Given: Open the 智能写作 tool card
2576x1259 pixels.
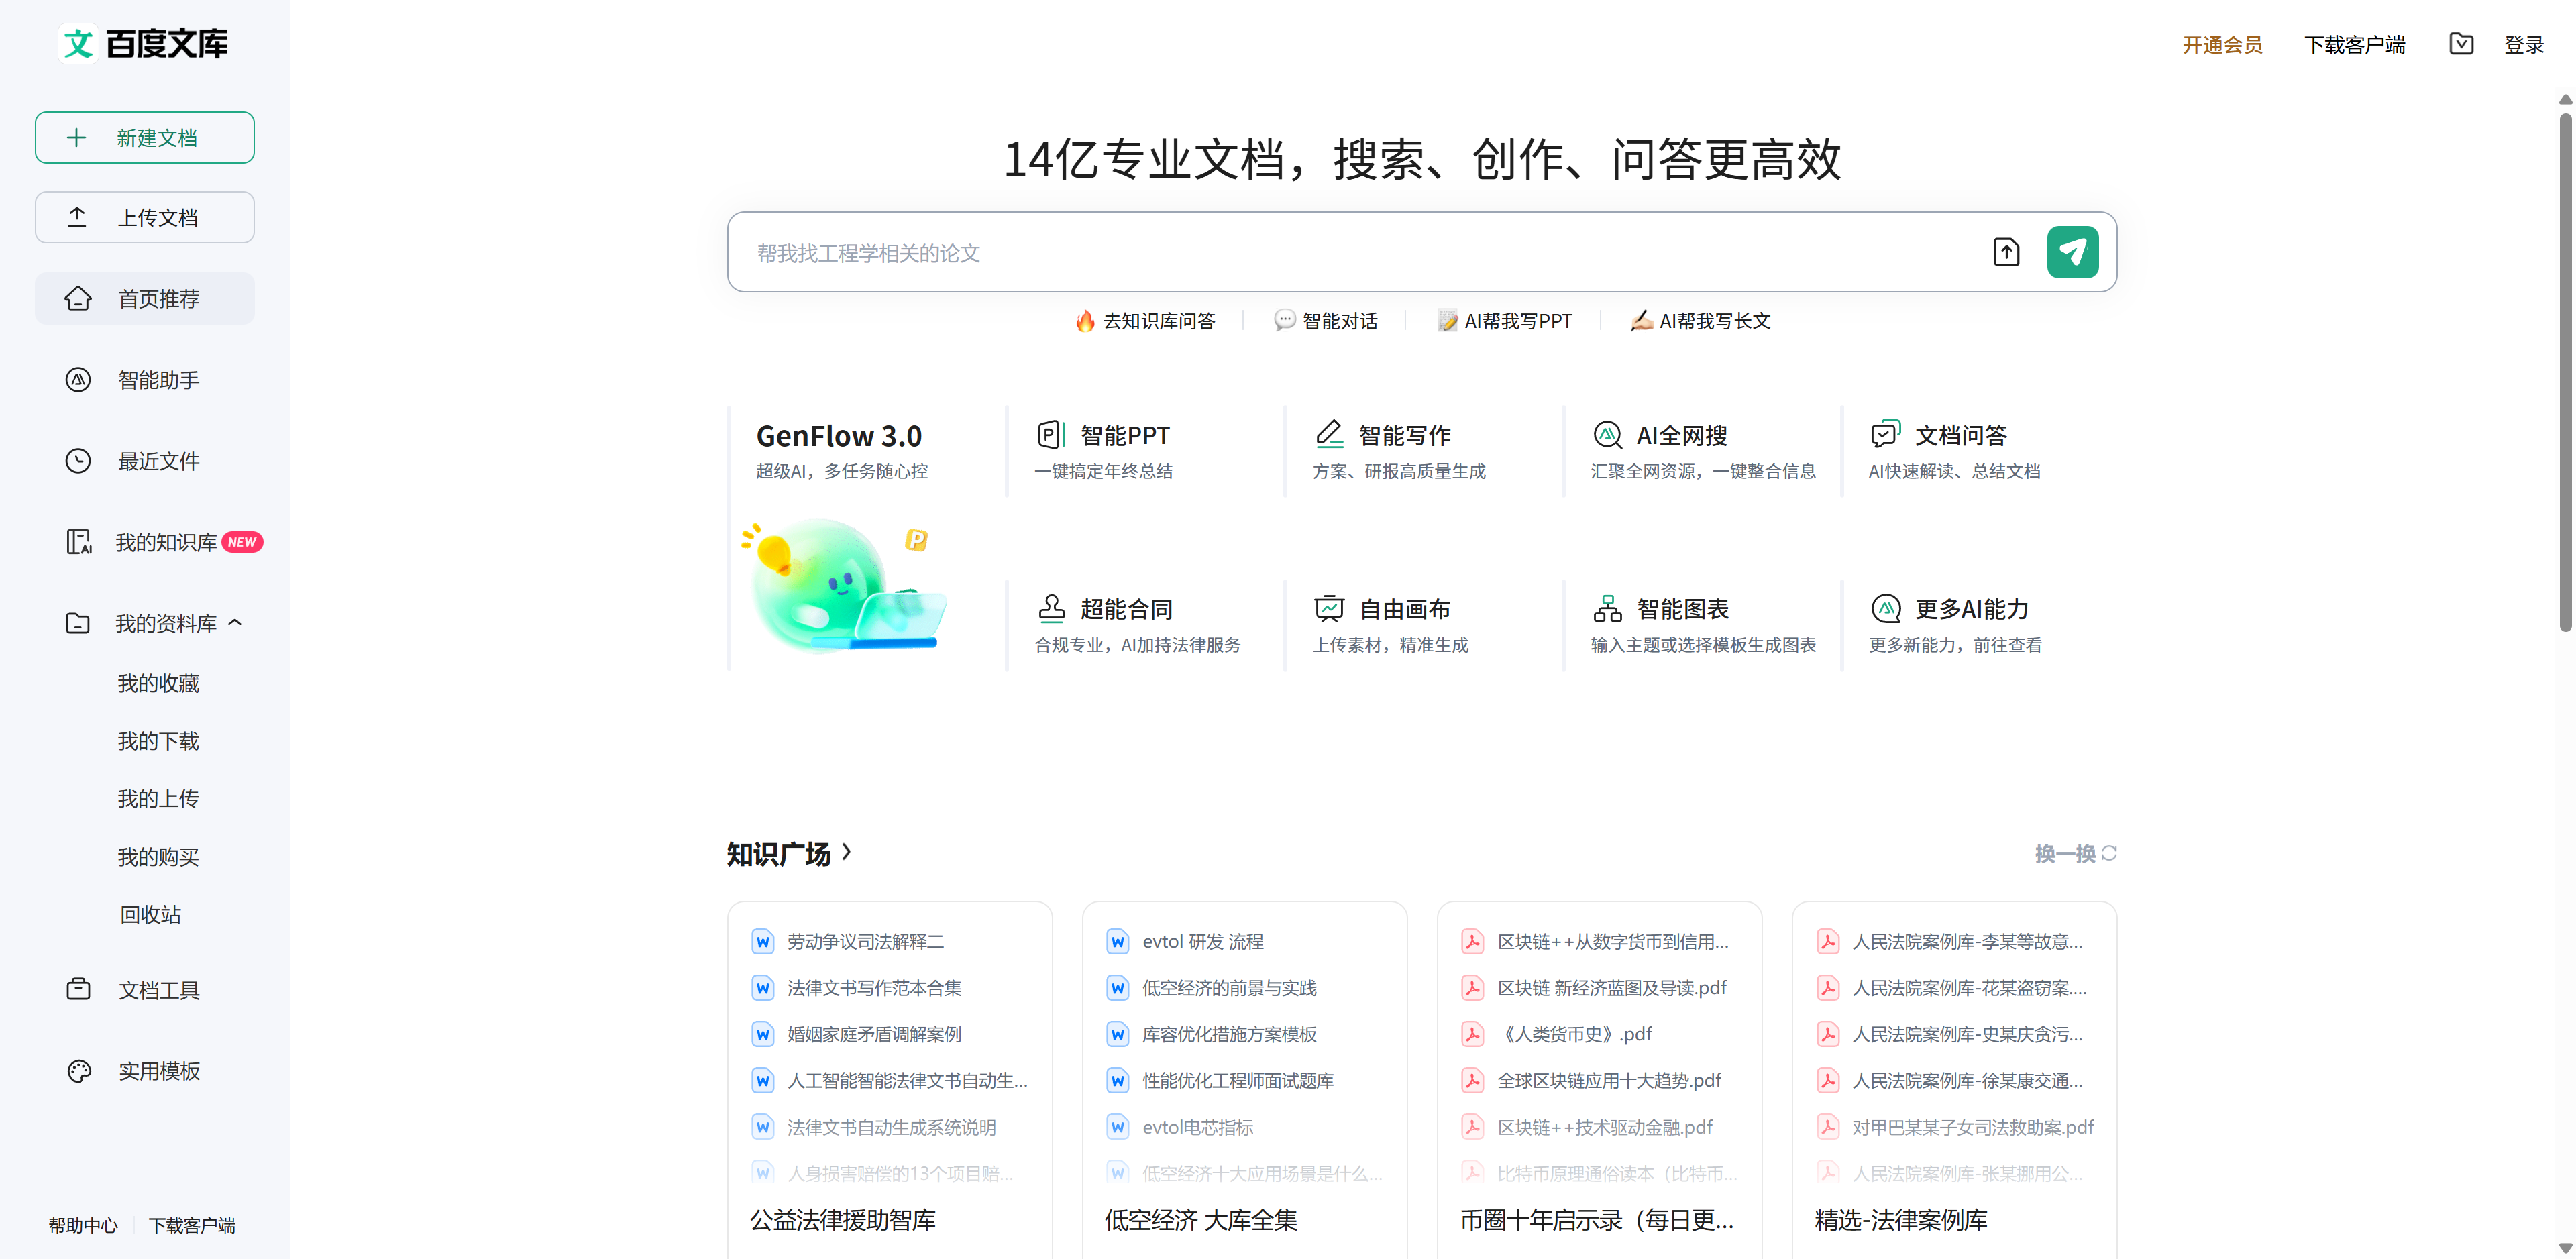Looking at the screenshot, I should [1403, 436].
